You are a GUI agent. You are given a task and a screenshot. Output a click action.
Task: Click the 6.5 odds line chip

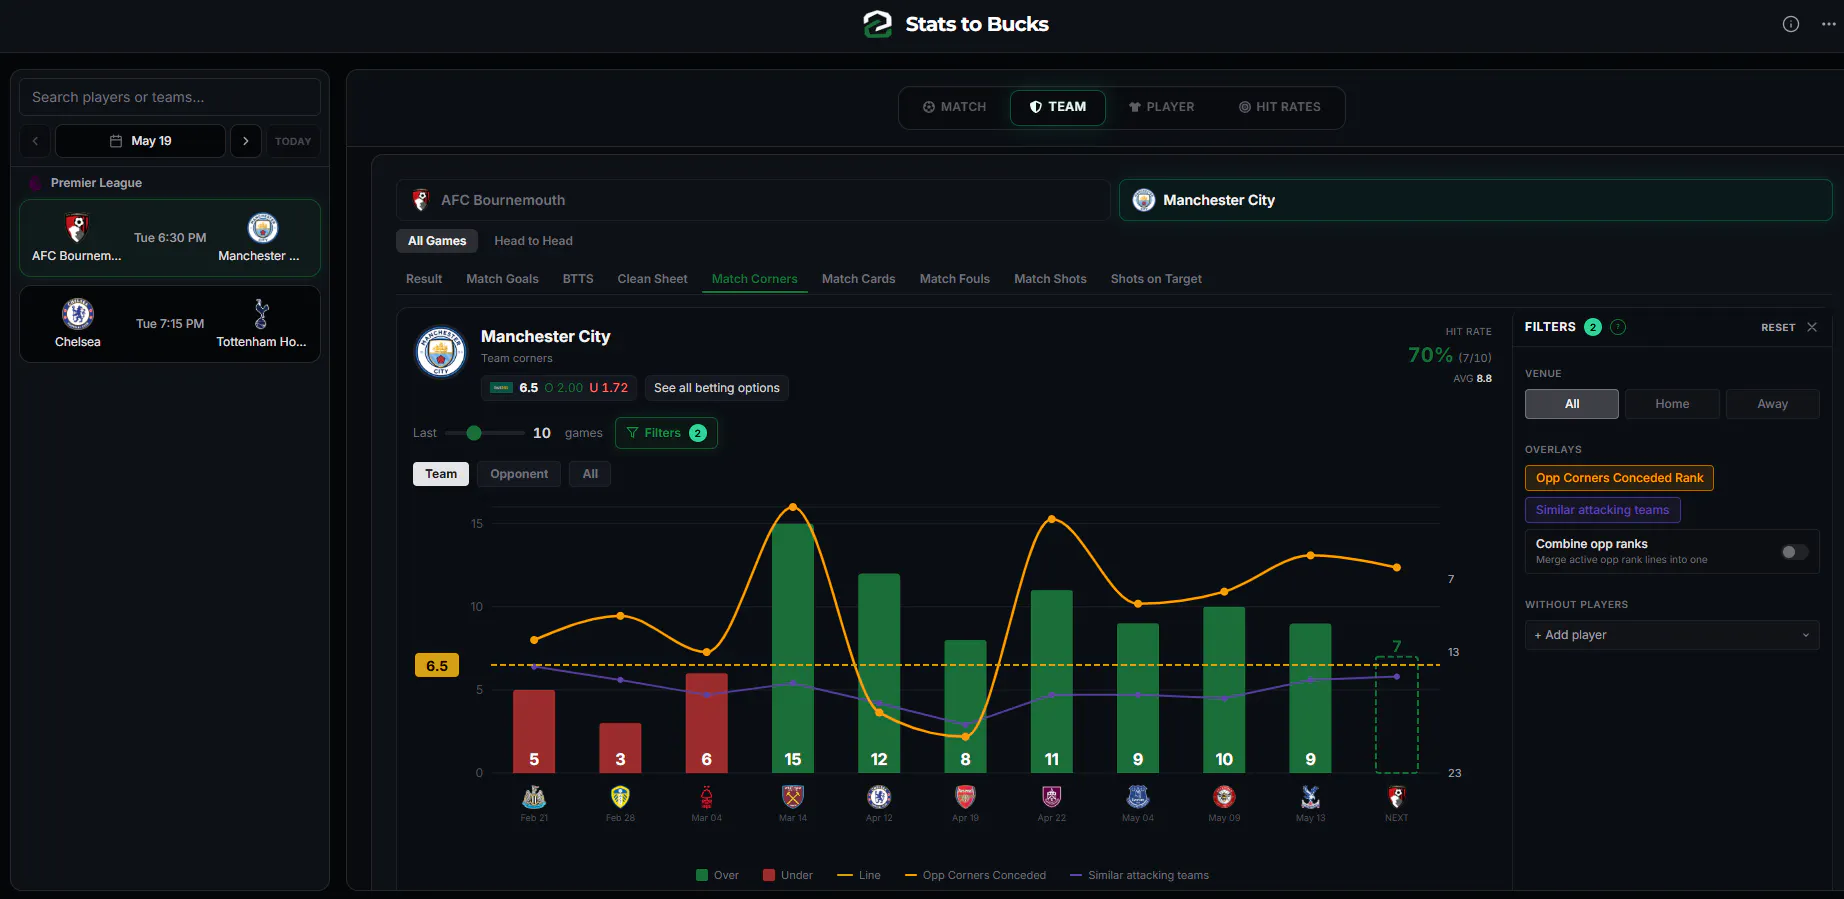point(560,388)
